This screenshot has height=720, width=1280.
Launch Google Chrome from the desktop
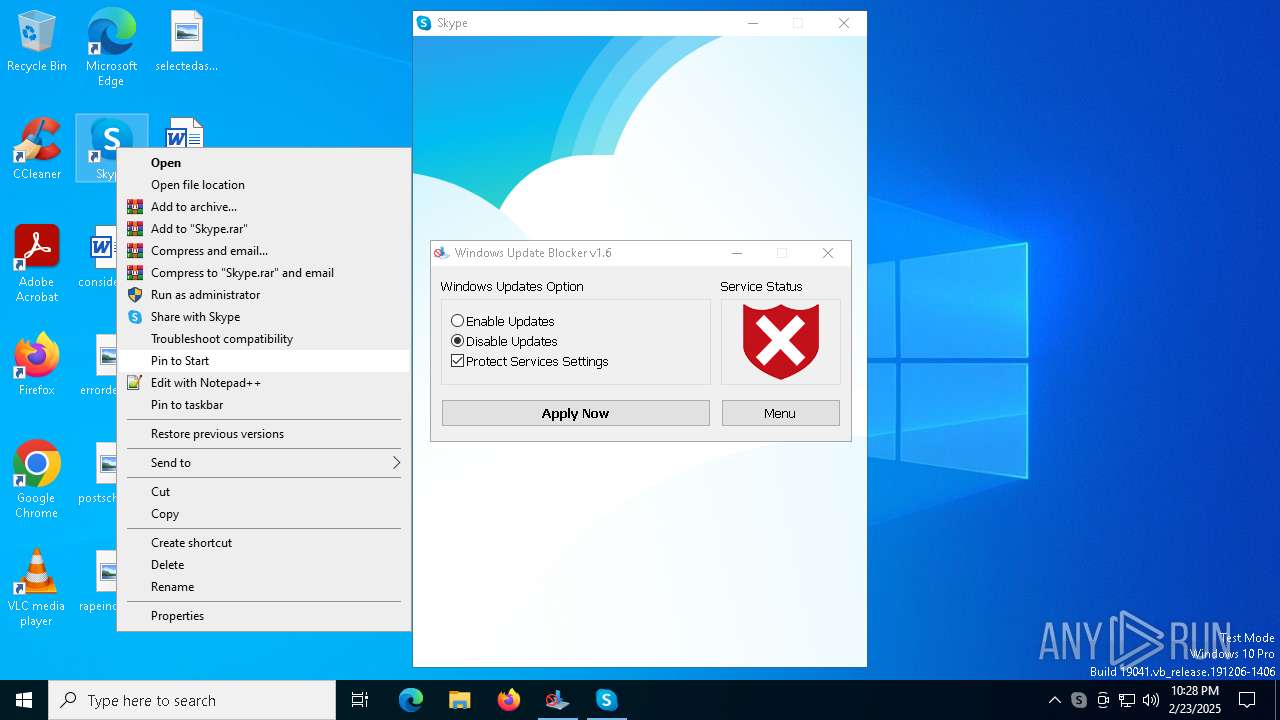[x=37, y=479]
